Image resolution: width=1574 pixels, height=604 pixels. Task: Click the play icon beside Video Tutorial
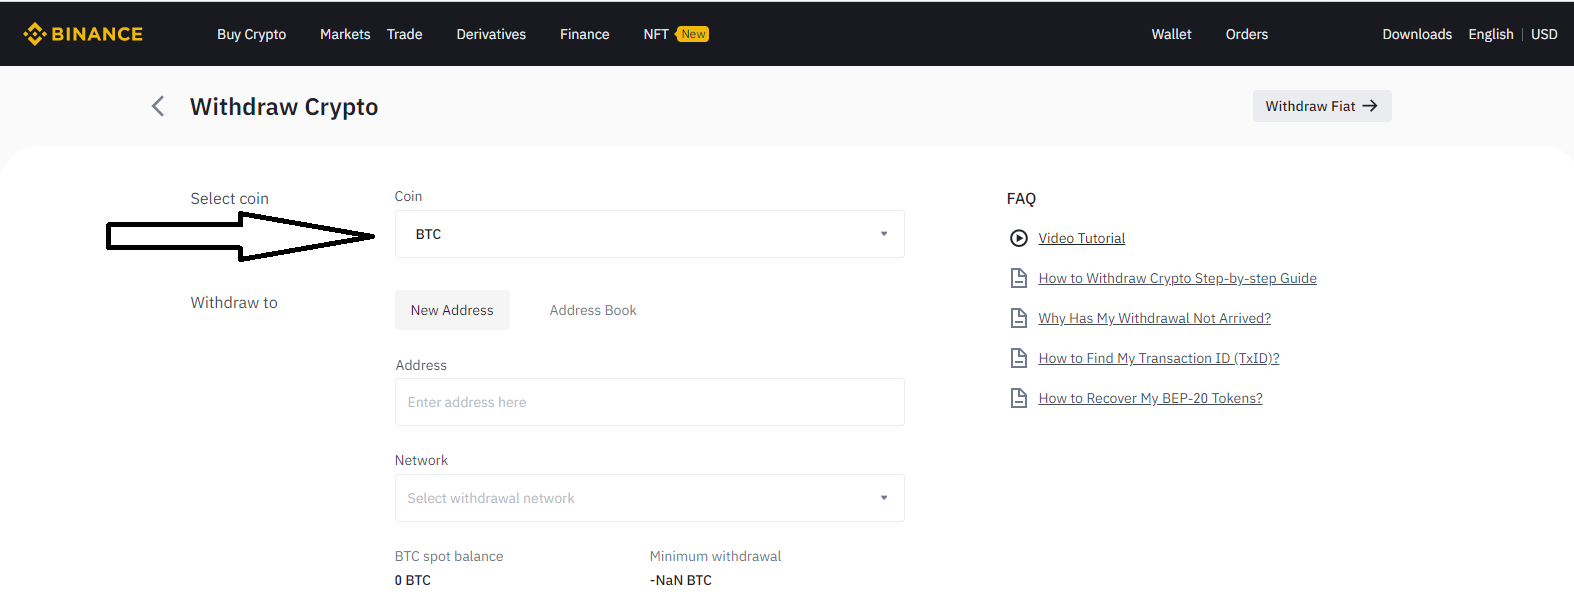(x=1019, y=238)
